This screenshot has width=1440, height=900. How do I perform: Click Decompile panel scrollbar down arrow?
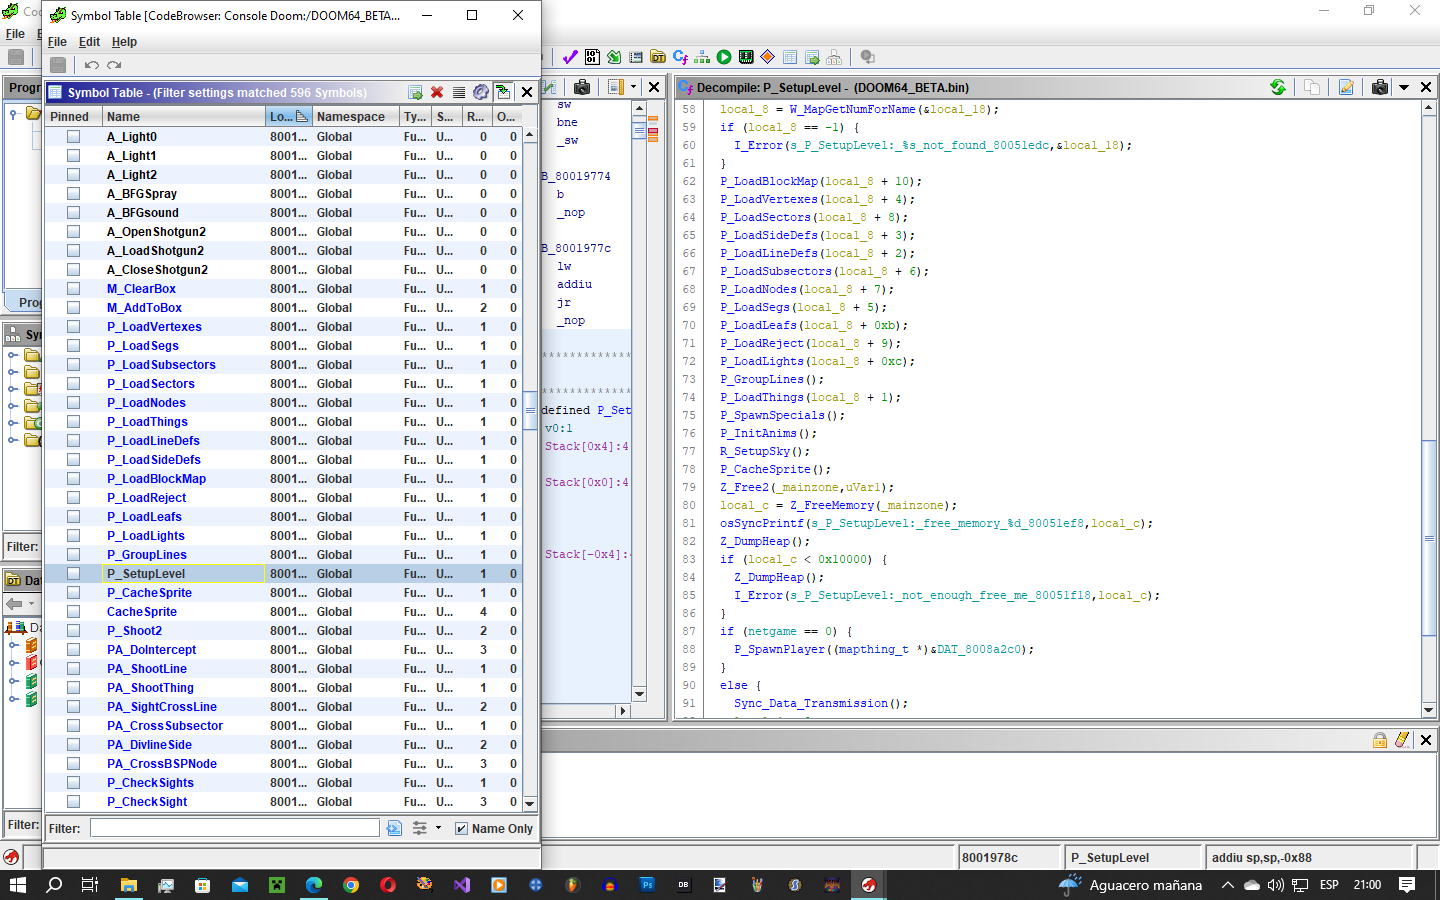1428,710
